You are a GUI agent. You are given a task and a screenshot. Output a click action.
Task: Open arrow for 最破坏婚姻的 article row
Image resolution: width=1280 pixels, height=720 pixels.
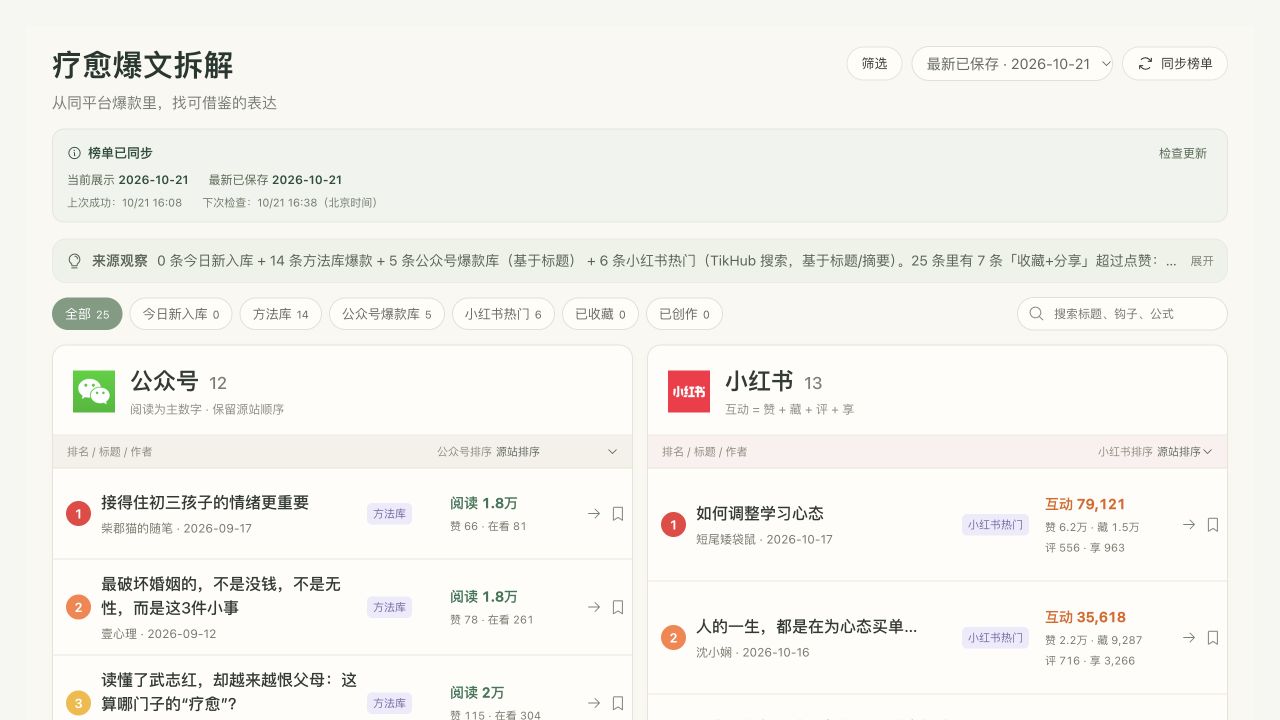594,607
